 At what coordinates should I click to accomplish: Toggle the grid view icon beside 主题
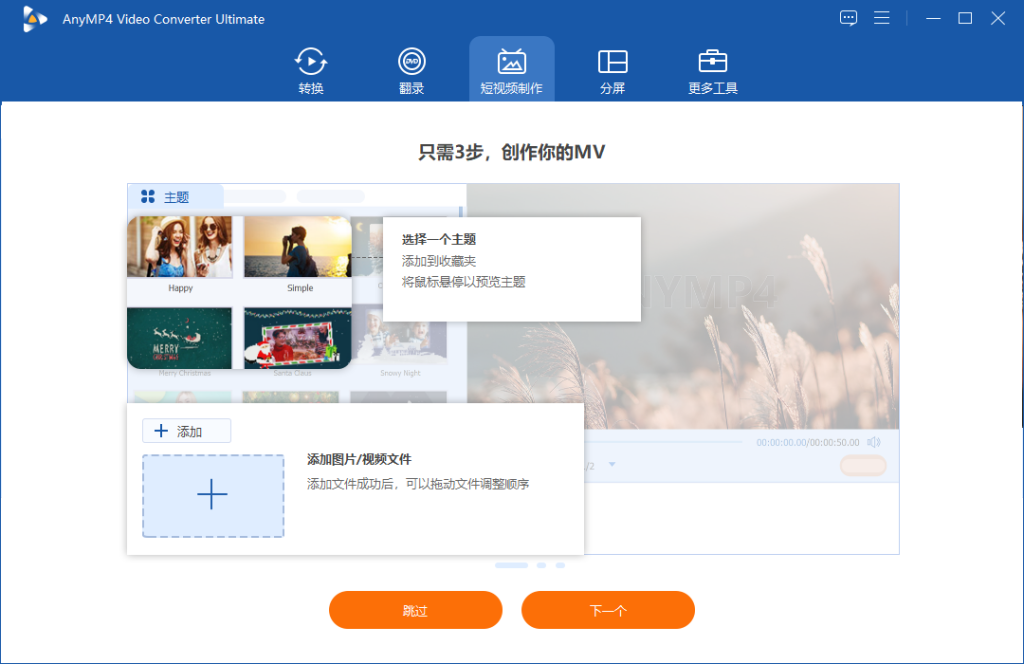[146, 196]
